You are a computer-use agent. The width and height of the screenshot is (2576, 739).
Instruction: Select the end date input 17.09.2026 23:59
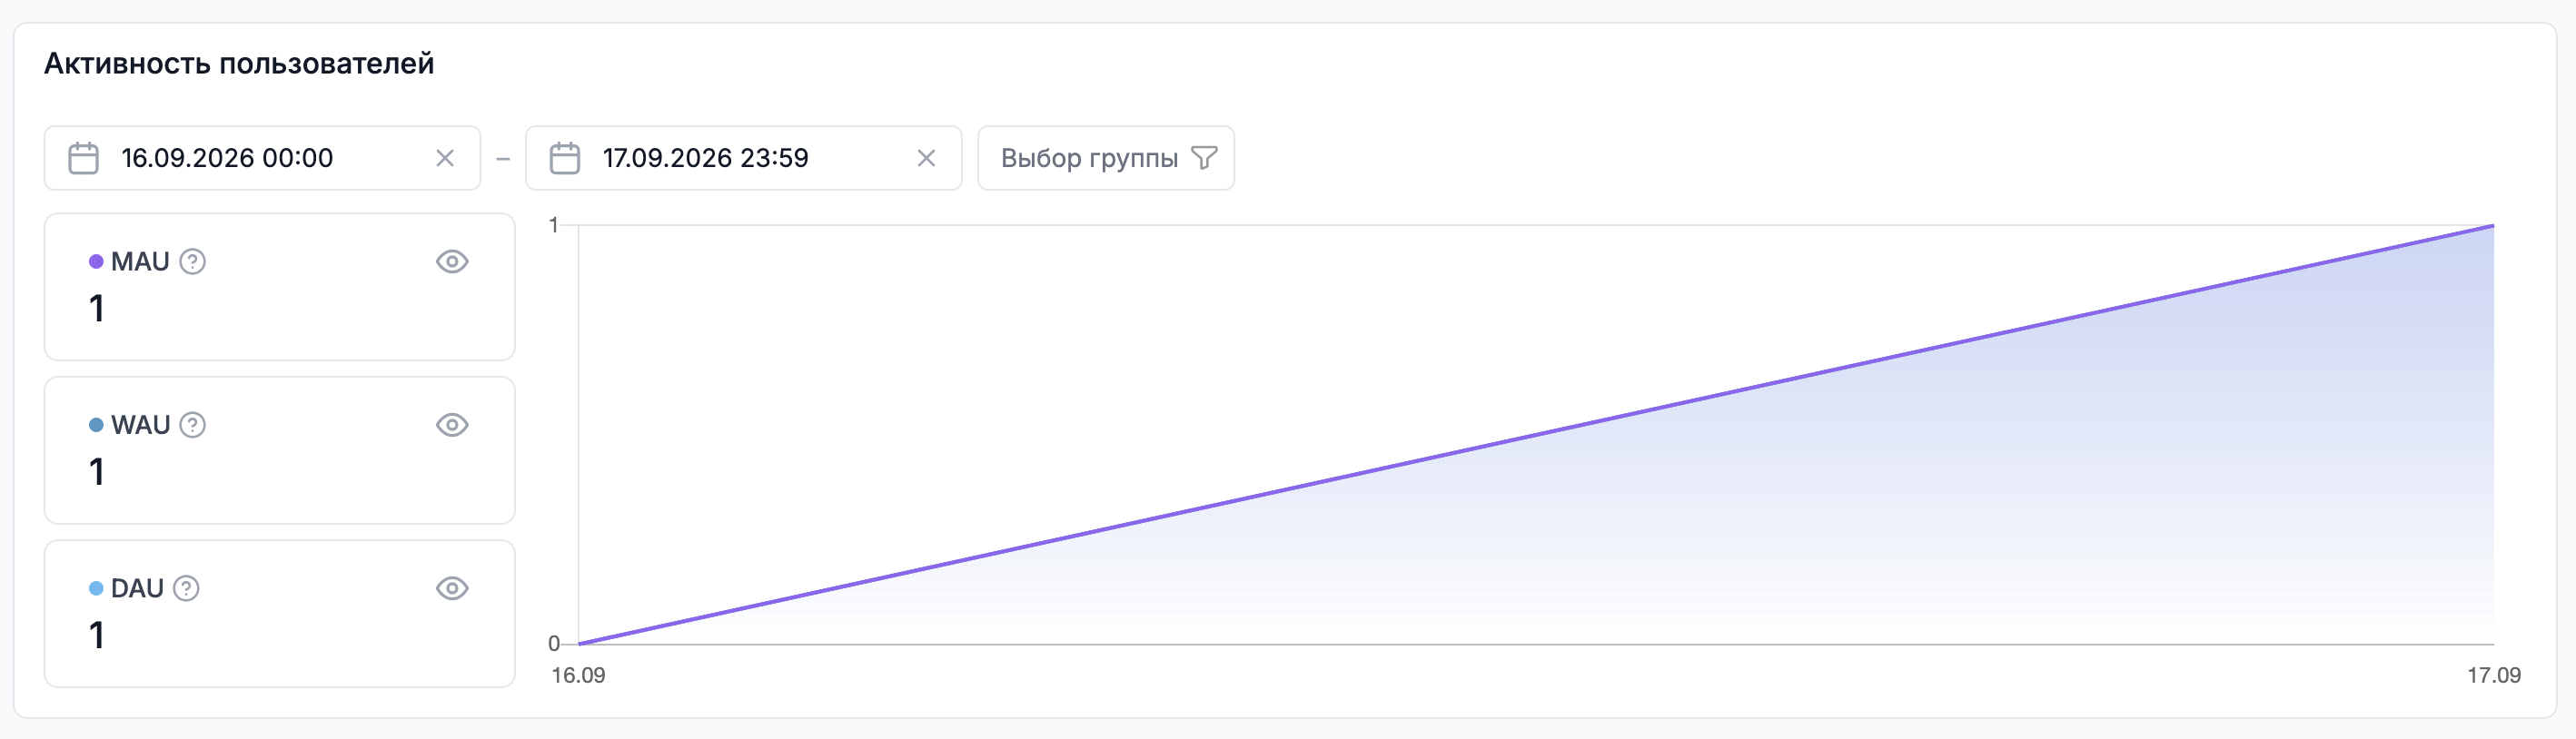pos(744,158)
